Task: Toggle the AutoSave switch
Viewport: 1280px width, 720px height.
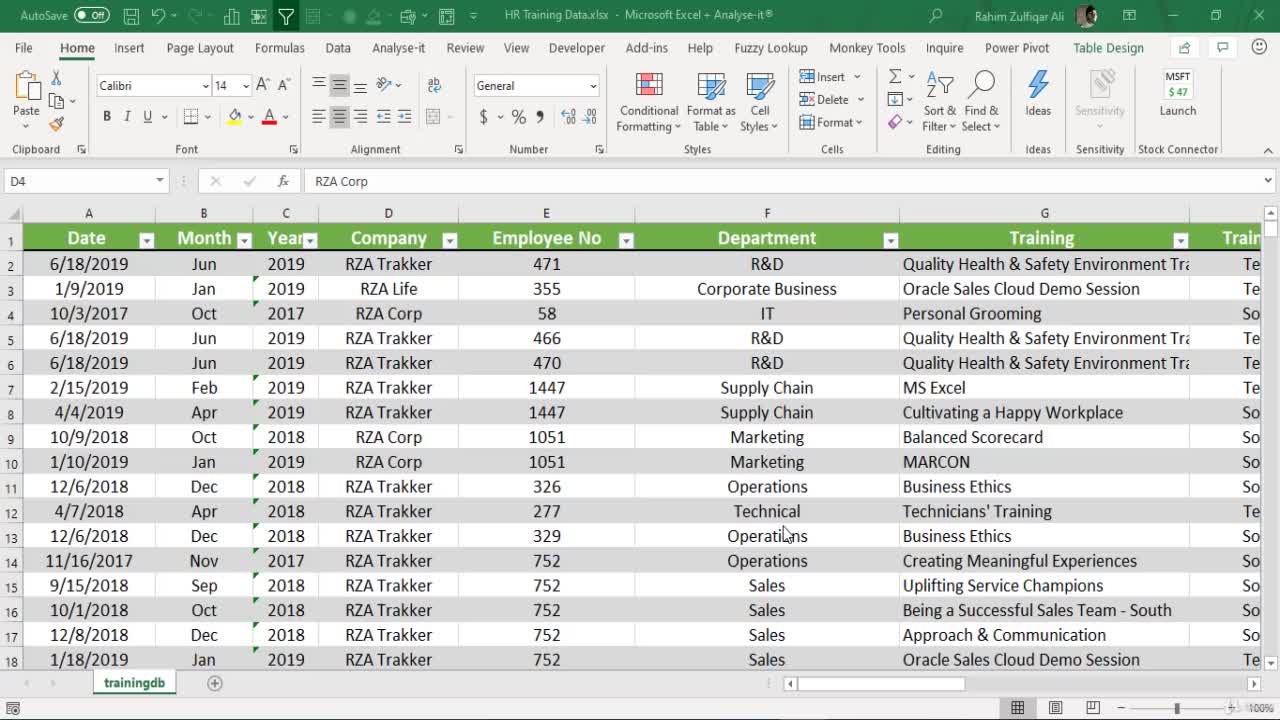Action: click(x=91, y=16)
